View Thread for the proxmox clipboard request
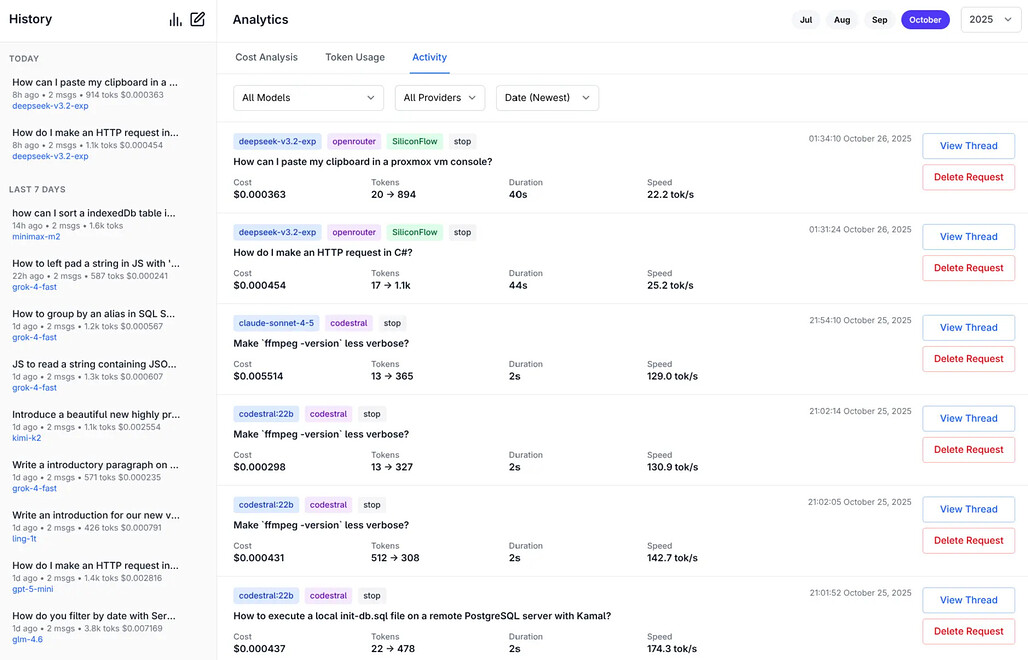The width and height of the screenshot is (1028, 660). 968,146
